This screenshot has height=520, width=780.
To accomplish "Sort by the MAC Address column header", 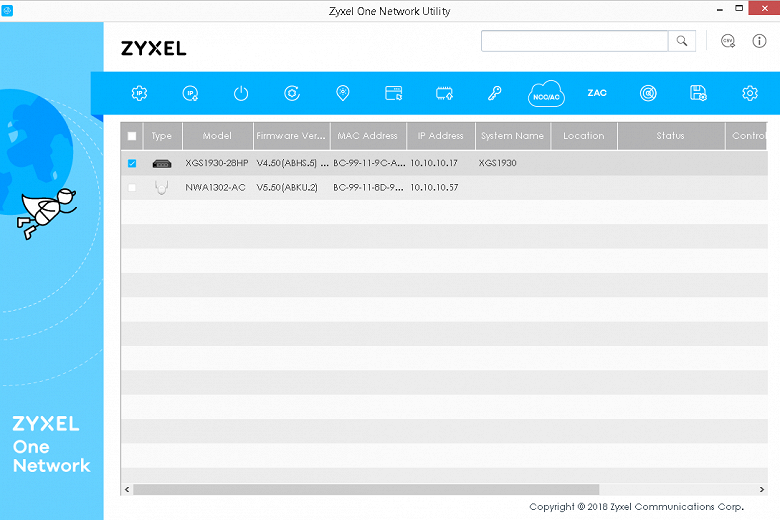I will click(368, 136).
